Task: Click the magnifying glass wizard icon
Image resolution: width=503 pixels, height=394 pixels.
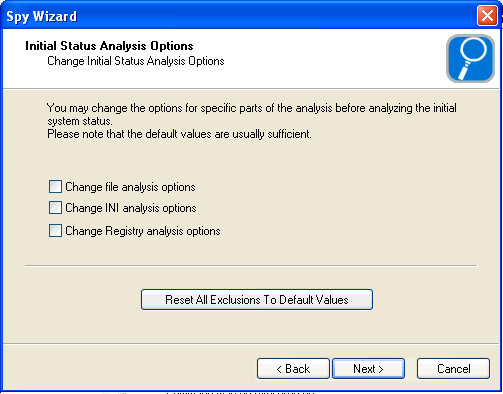Action: click(470, 59)
